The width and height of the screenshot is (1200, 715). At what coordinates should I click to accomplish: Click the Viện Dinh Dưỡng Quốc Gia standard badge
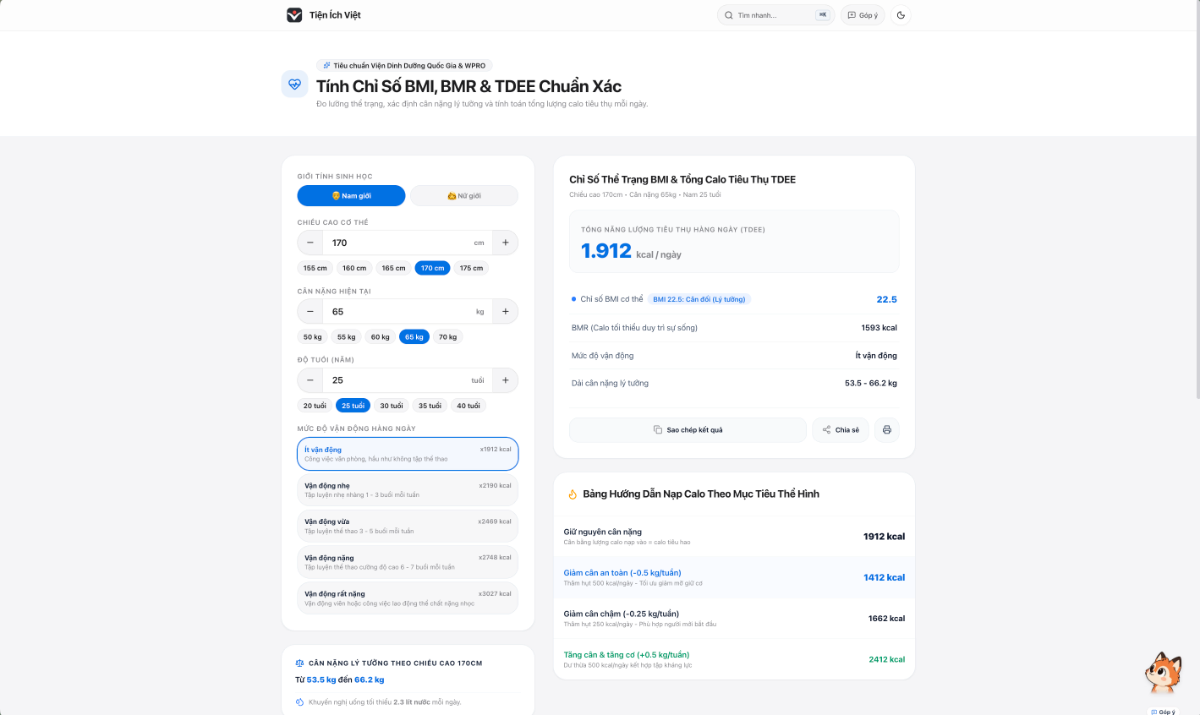coord(404,65)
